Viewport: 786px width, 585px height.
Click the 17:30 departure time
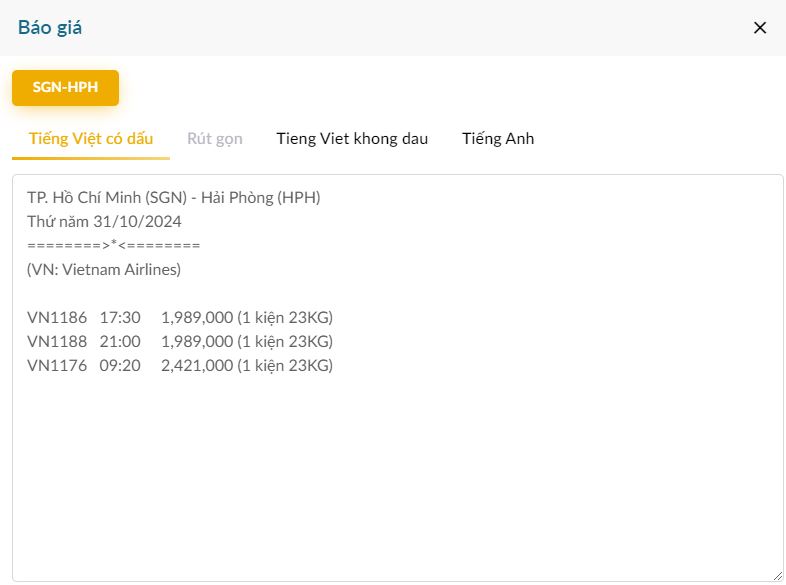pyautogui.click(x=119, y=317)
